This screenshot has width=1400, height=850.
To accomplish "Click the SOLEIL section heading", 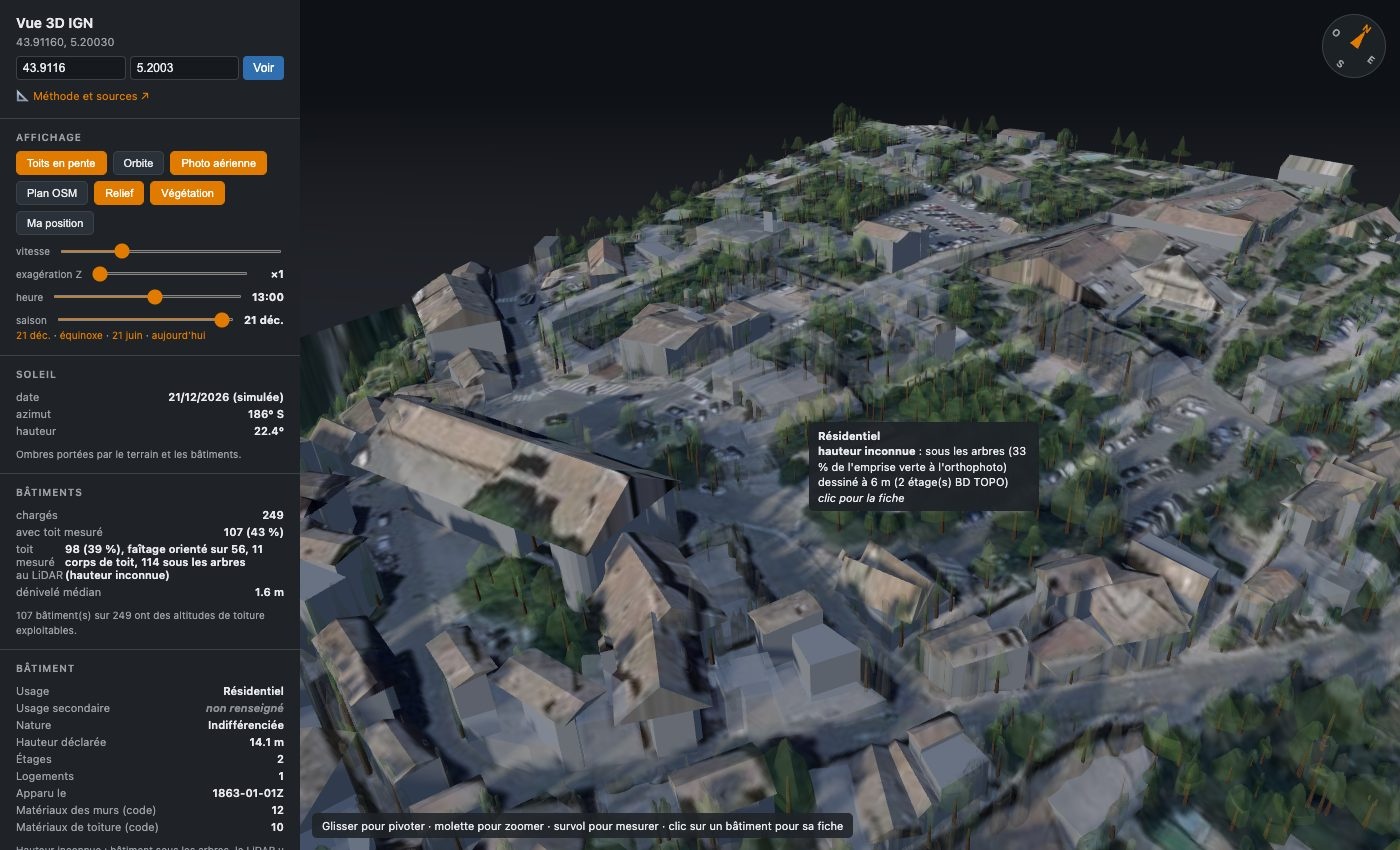I will pyautogui.click(x=36, y=374).
